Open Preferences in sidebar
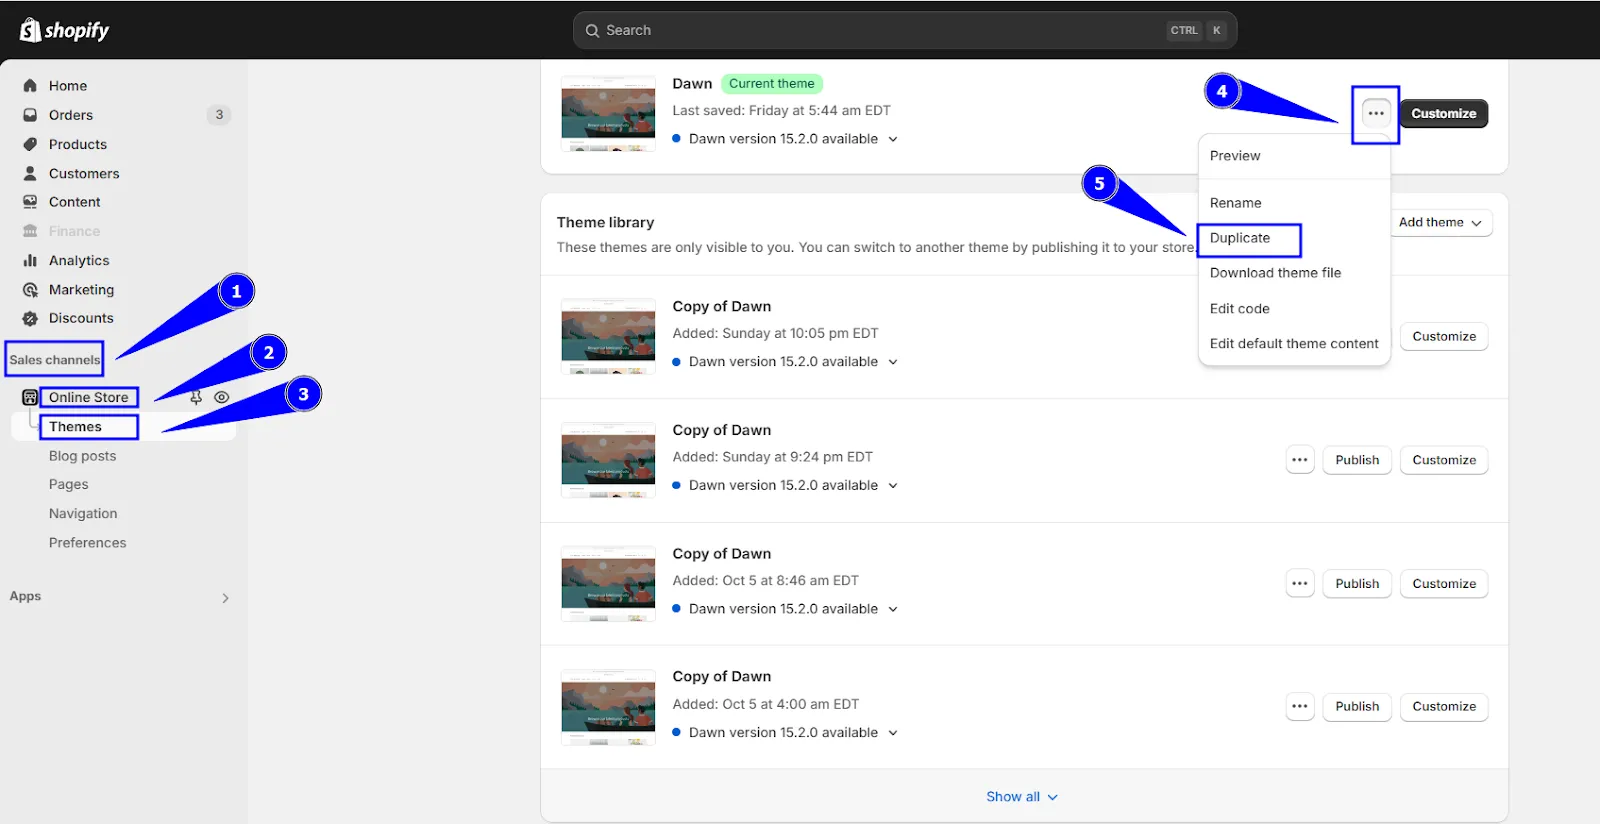This screenshot has width=1600, height=824. click(x=87, y=543)
